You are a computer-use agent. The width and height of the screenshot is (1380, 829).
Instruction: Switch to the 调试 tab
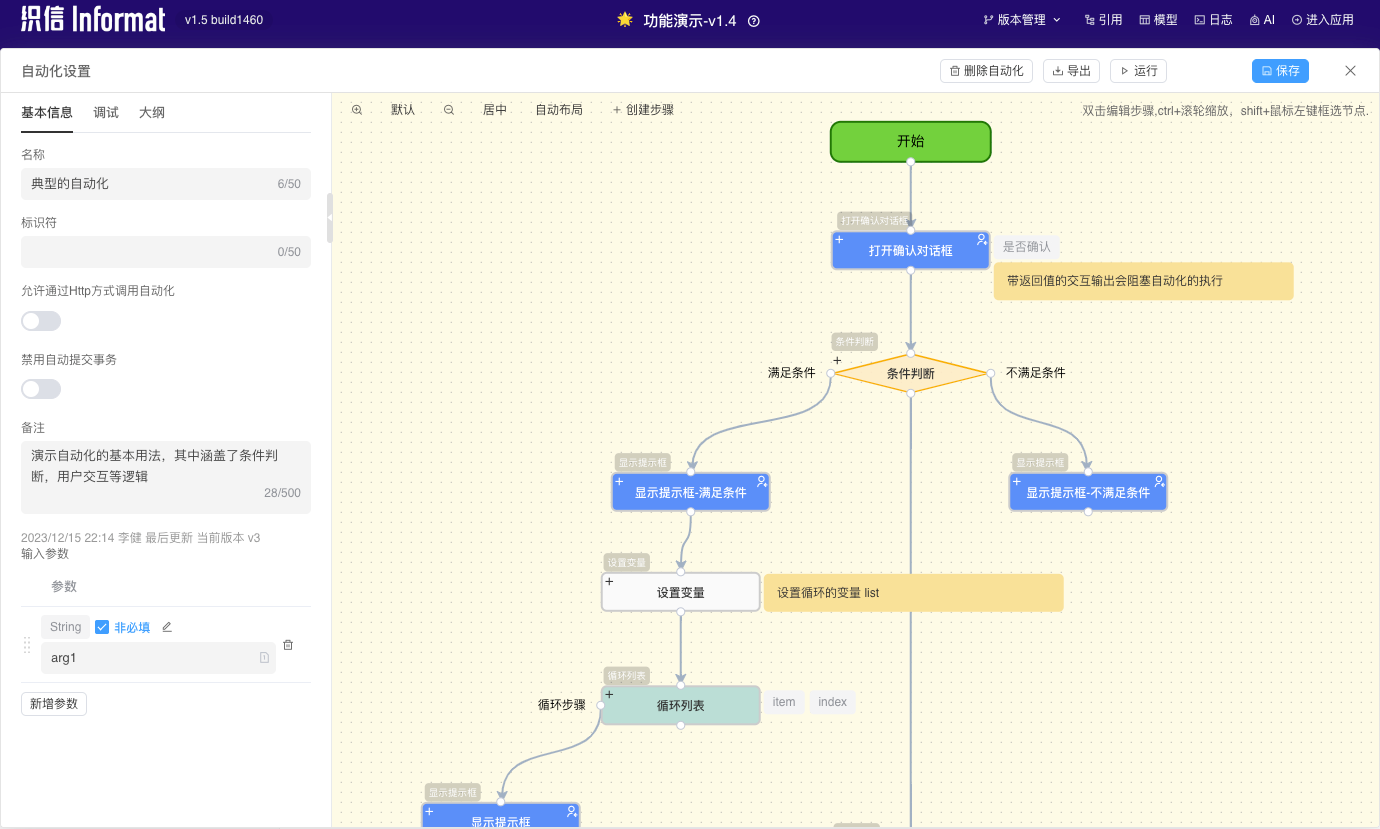[106, 113]
